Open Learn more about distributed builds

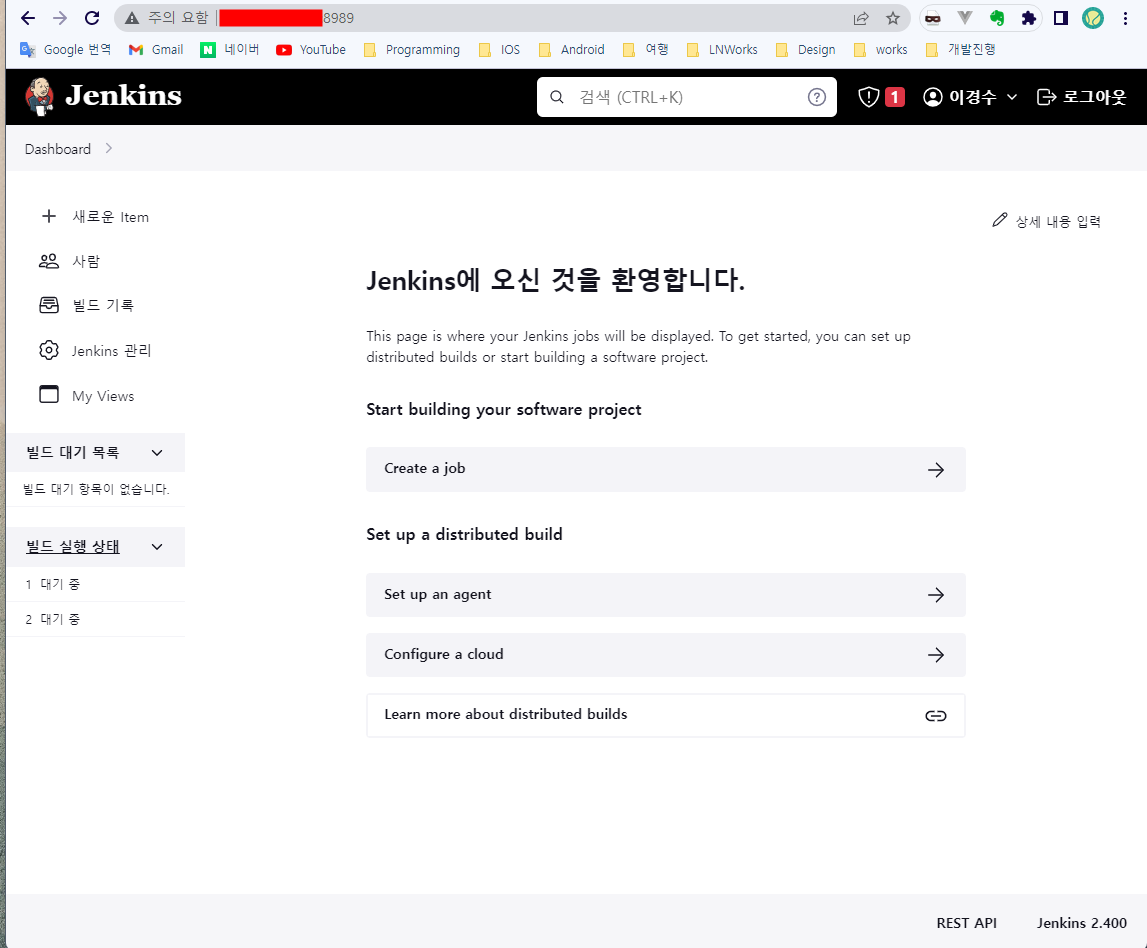coord(666,715)
